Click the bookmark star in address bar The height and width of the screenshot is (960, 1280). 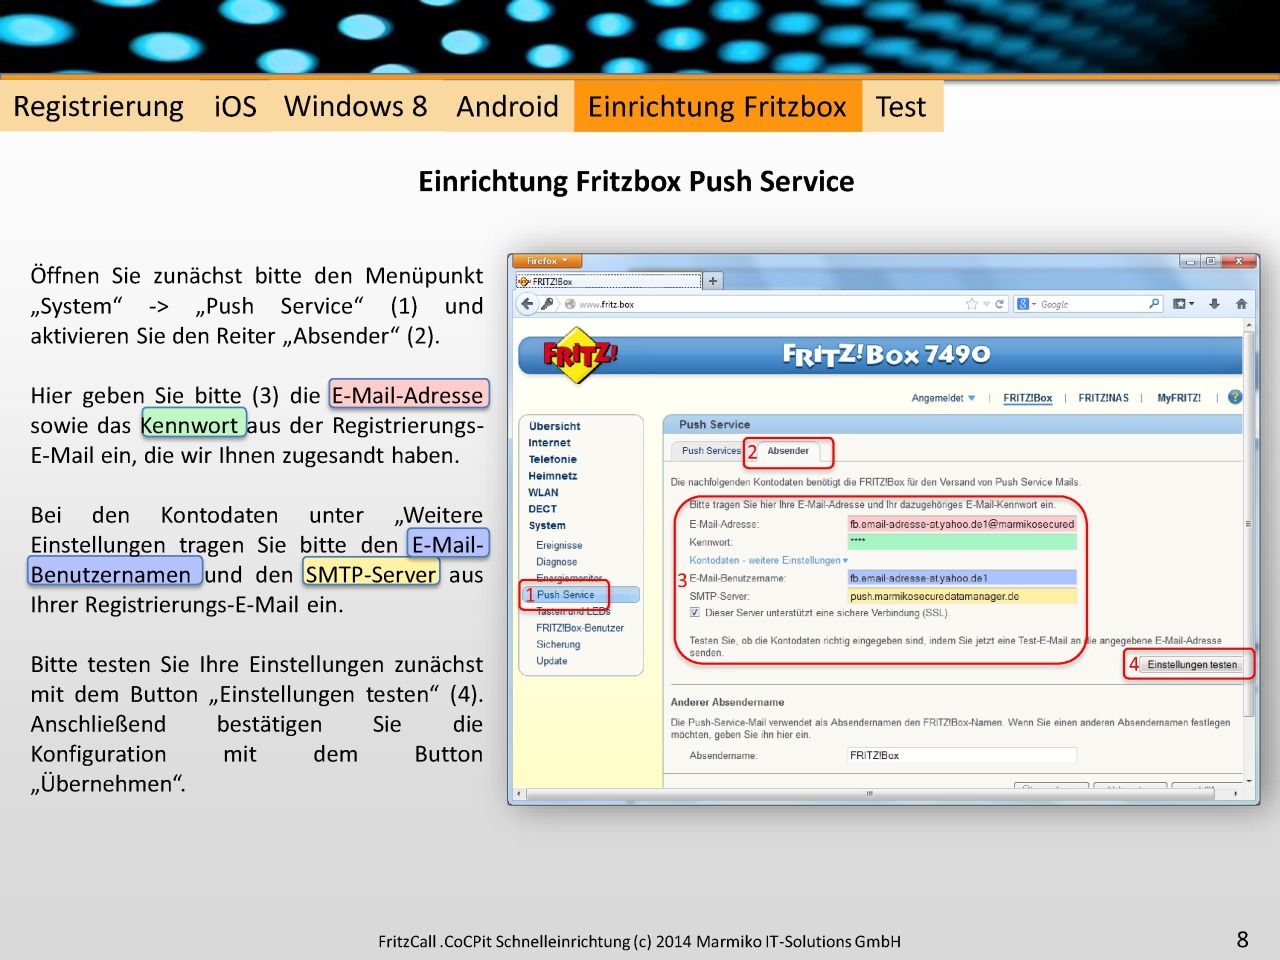tap(971, 304)
